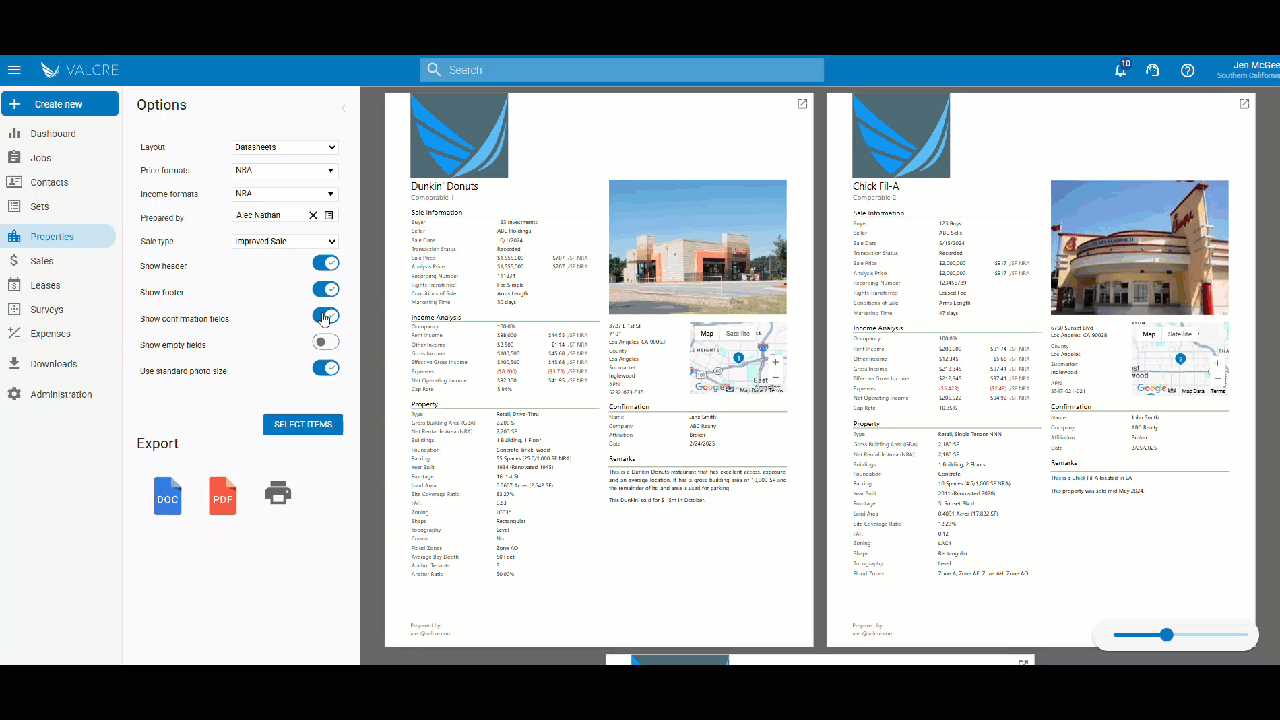This screenshot has height=720, width=1280.
Task: Open the Sales section
Action: (x=42, y=261)
